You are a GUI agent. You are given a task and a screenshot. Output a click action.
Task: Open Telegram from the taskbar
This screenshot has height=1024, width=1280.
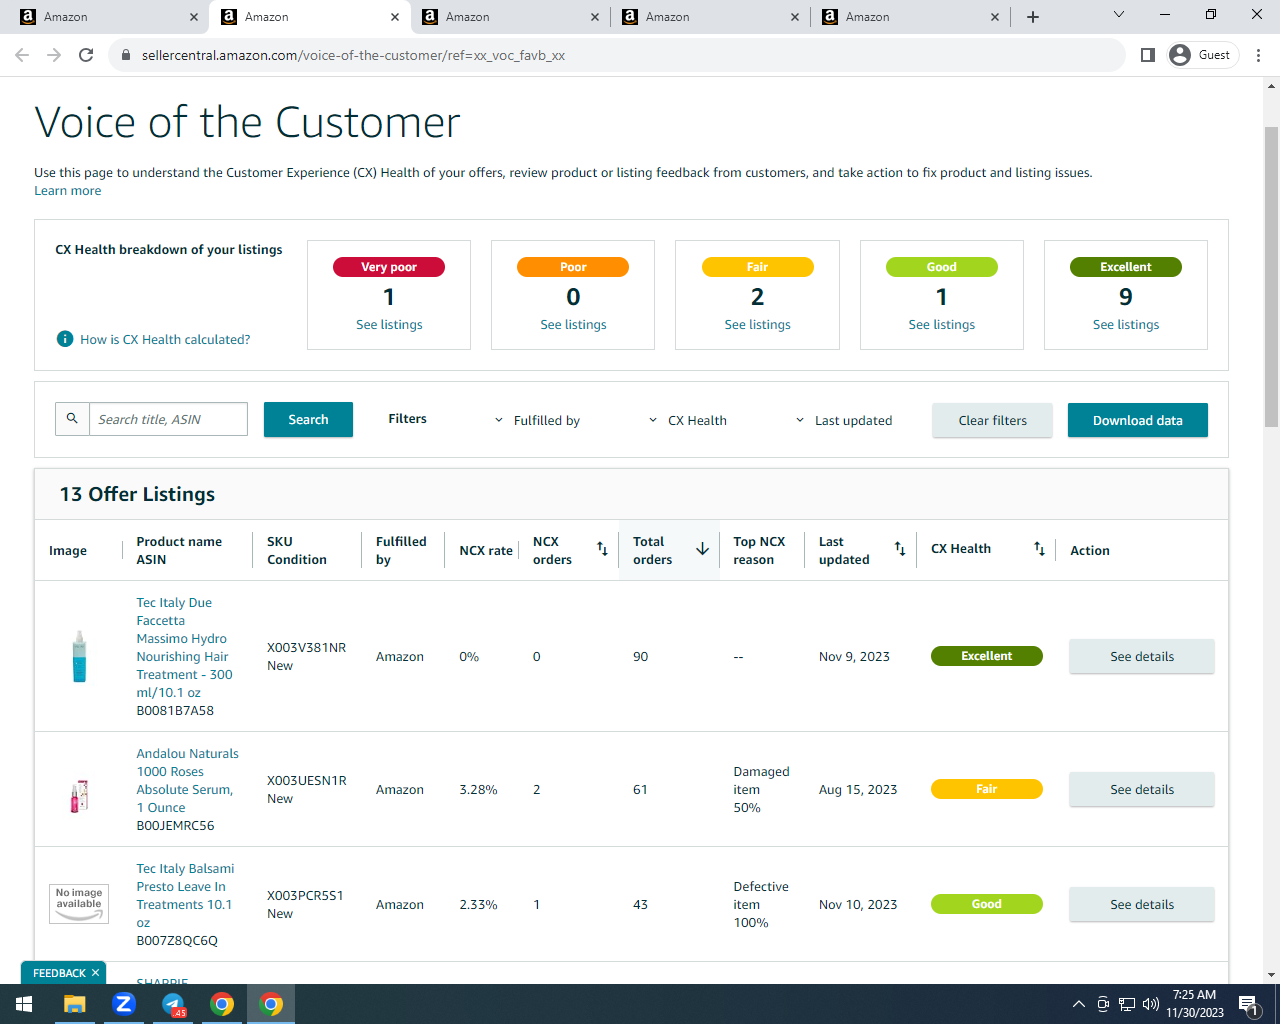point(173,1004)
